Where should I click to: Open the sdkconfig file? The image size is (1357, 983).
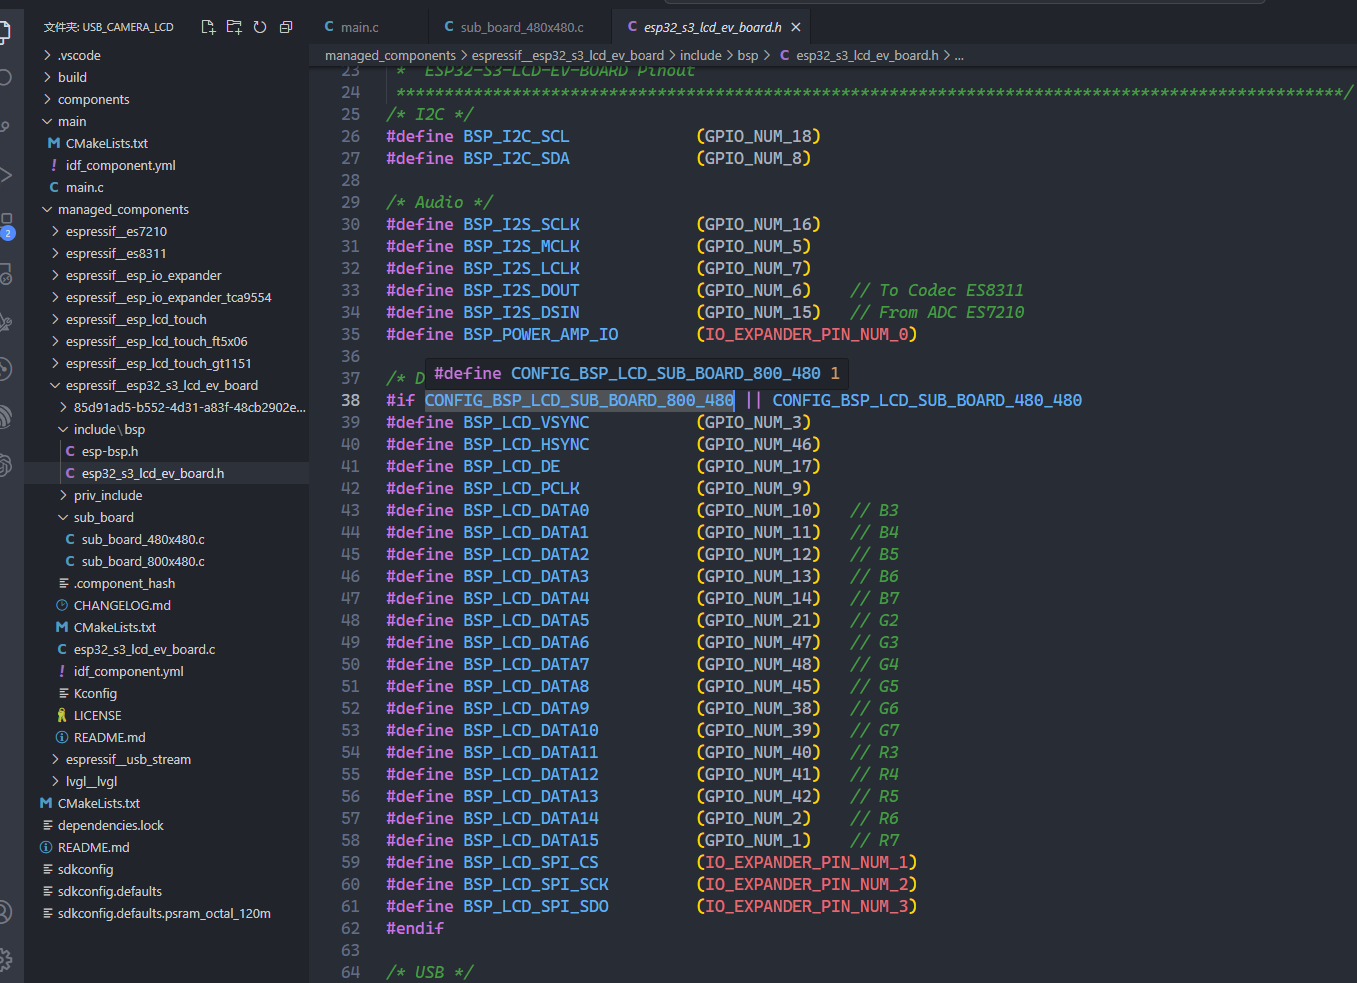pyautogui.click(x=86, y=869)
